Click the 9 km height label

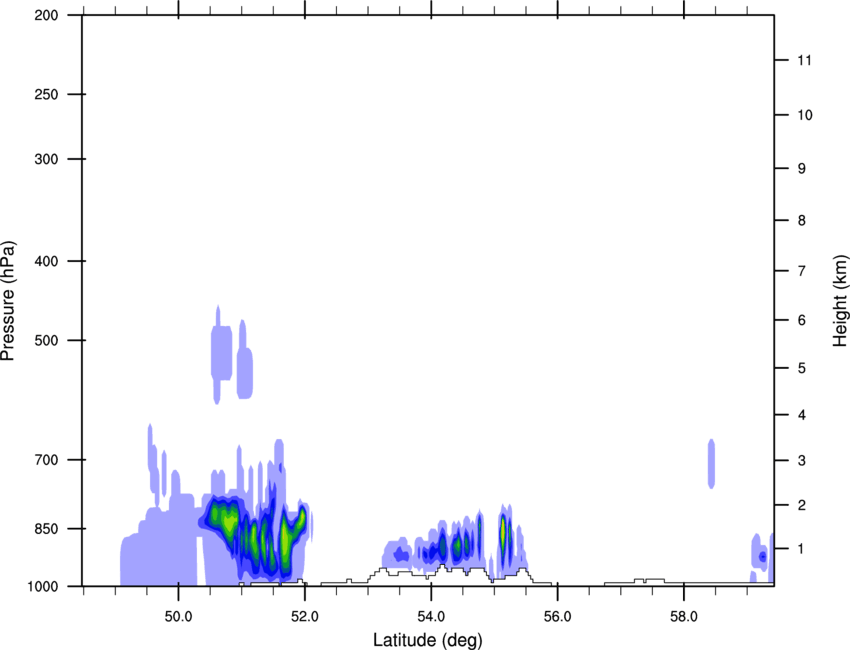(802, 169)
